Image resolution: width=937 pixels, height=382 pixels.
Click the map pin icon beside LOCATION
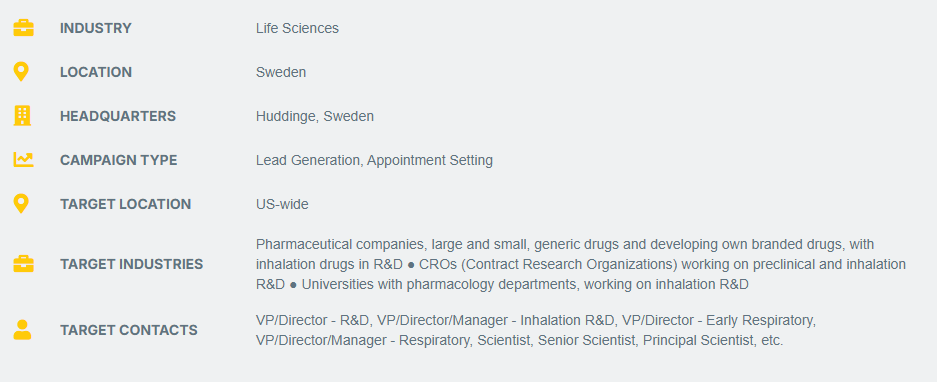[x=21, y=72]
